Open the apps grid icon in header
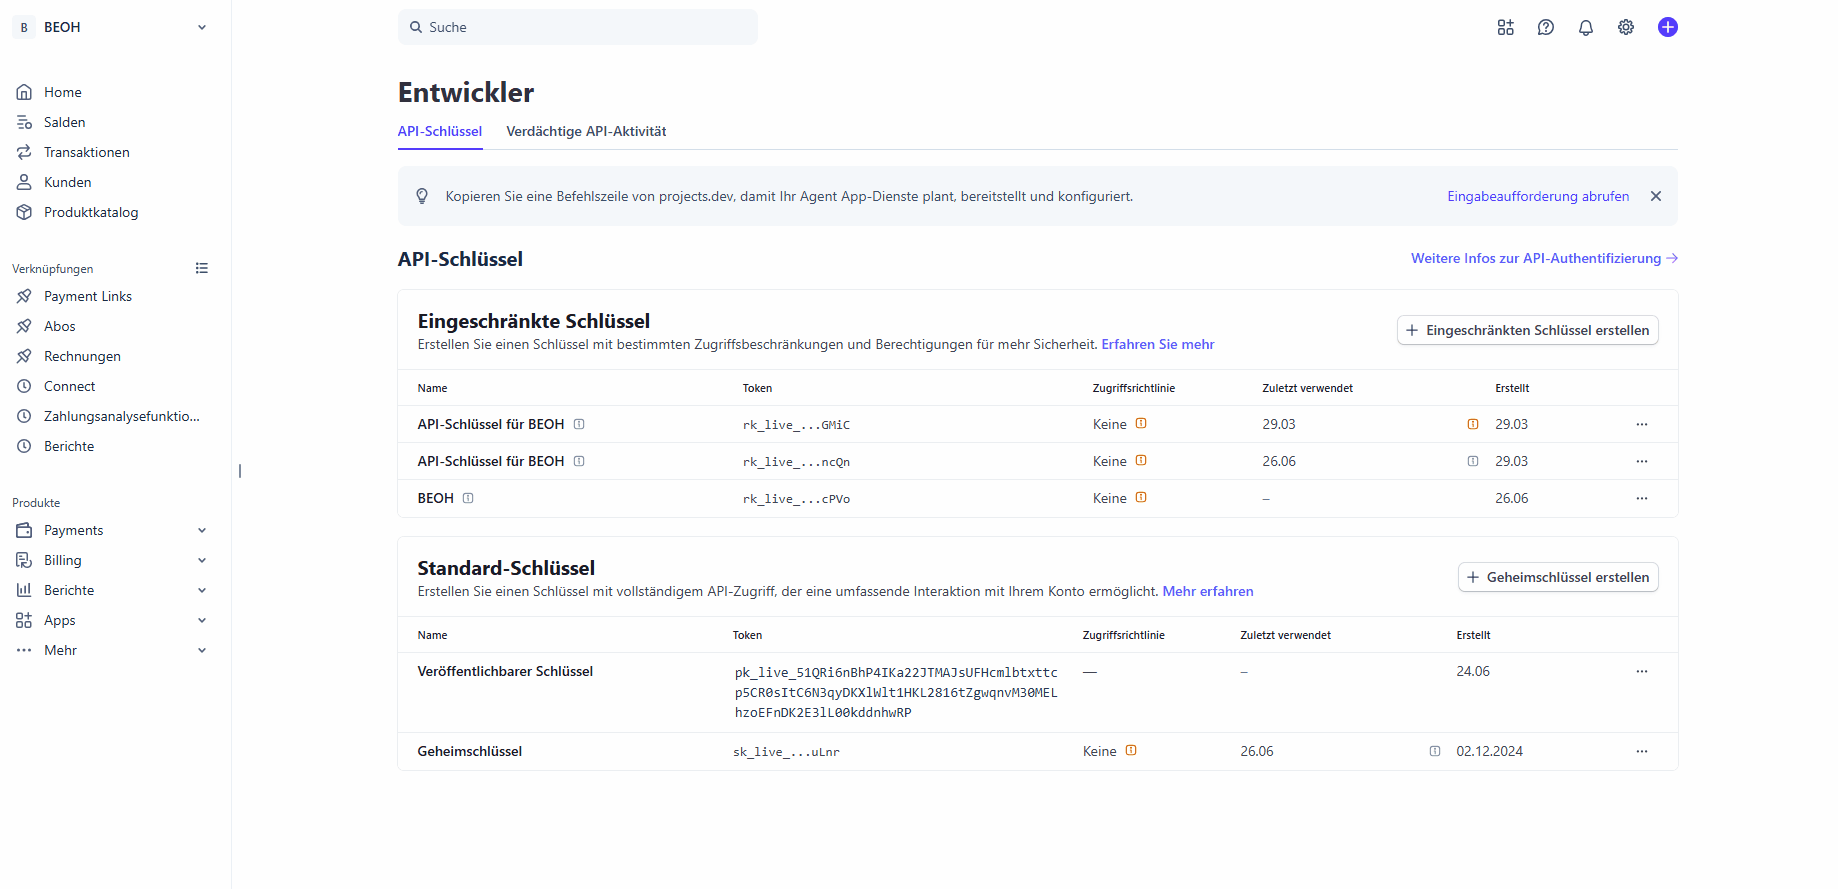 click(1505, 27)
